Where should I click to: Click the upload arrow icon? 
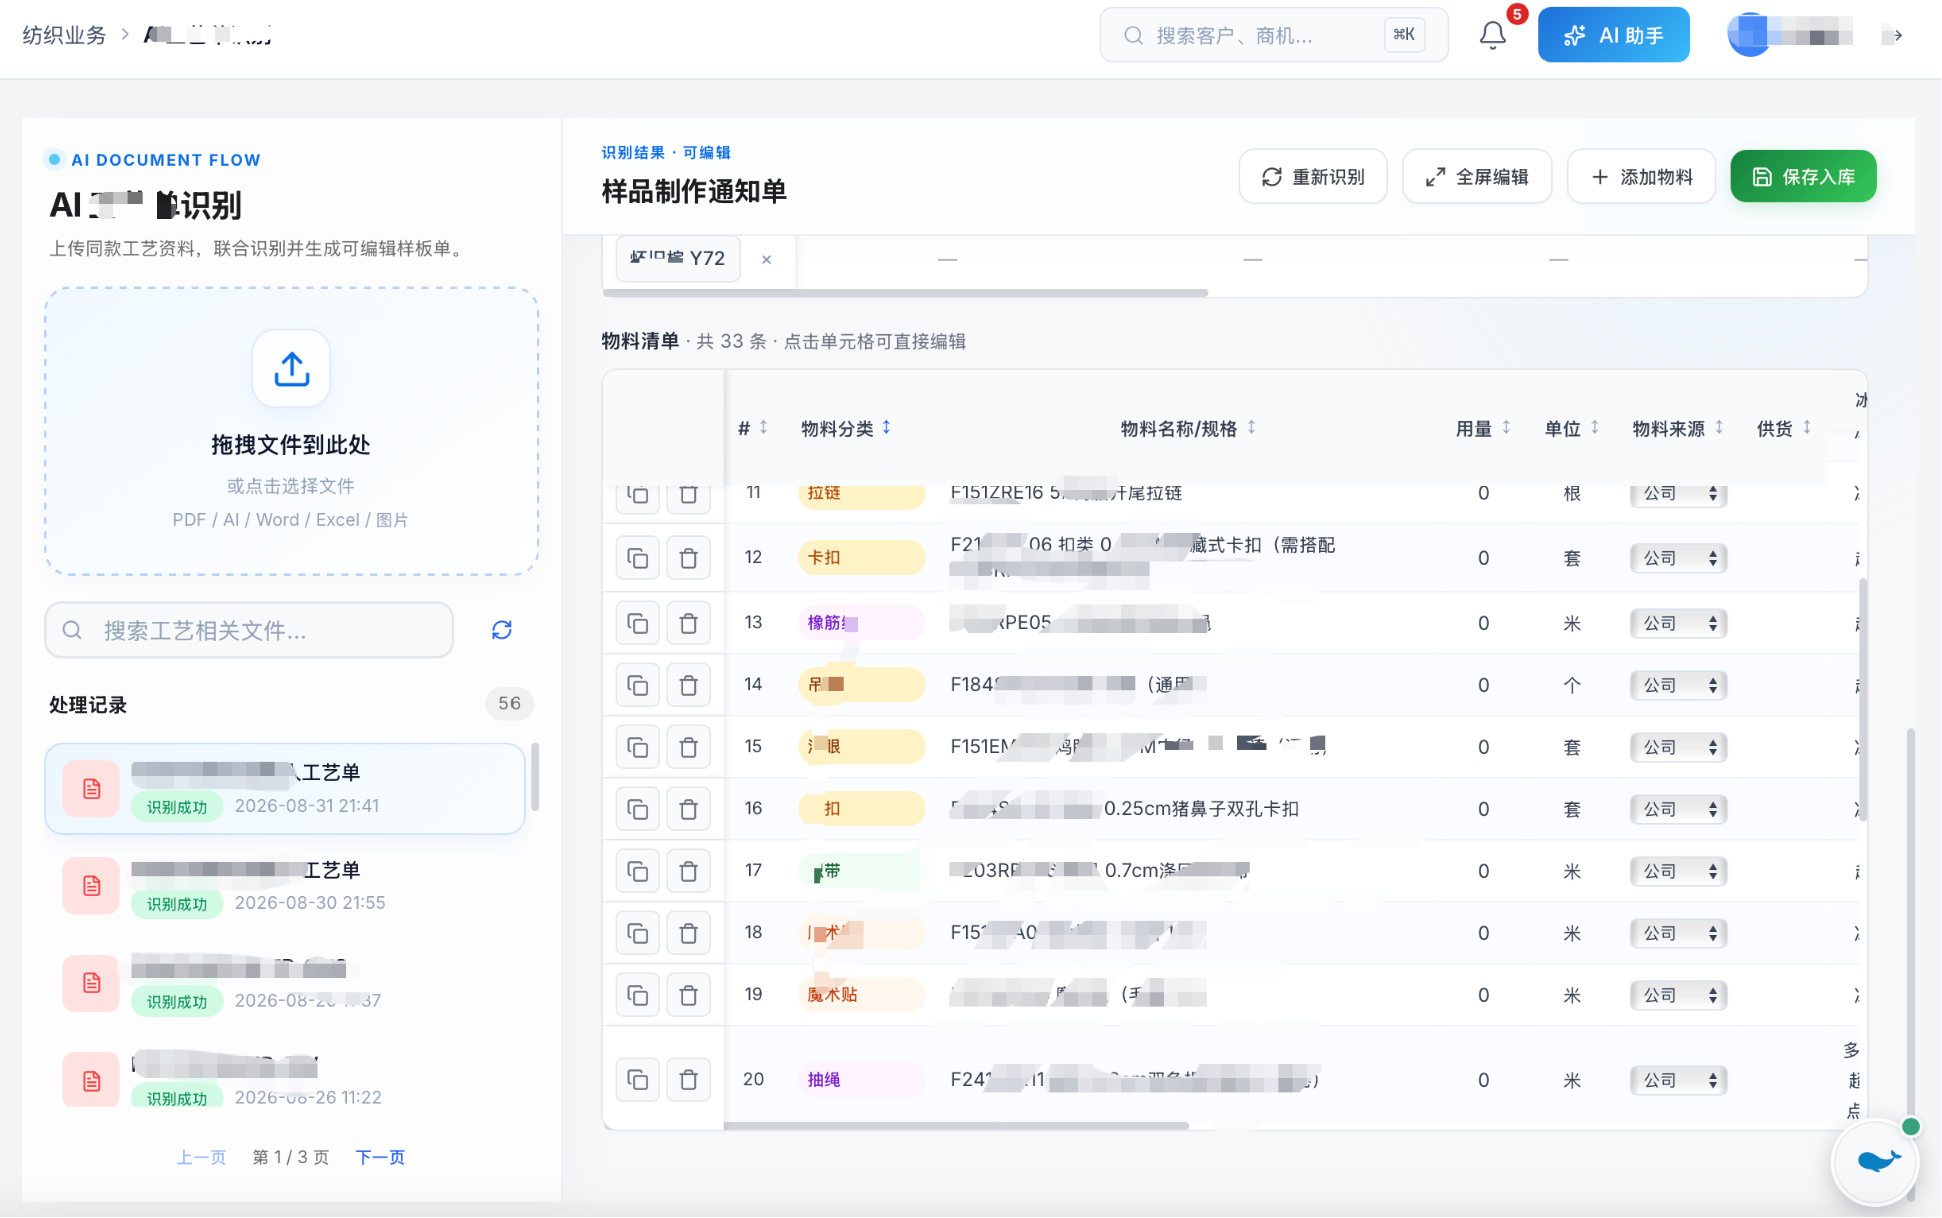pos(291,368)
